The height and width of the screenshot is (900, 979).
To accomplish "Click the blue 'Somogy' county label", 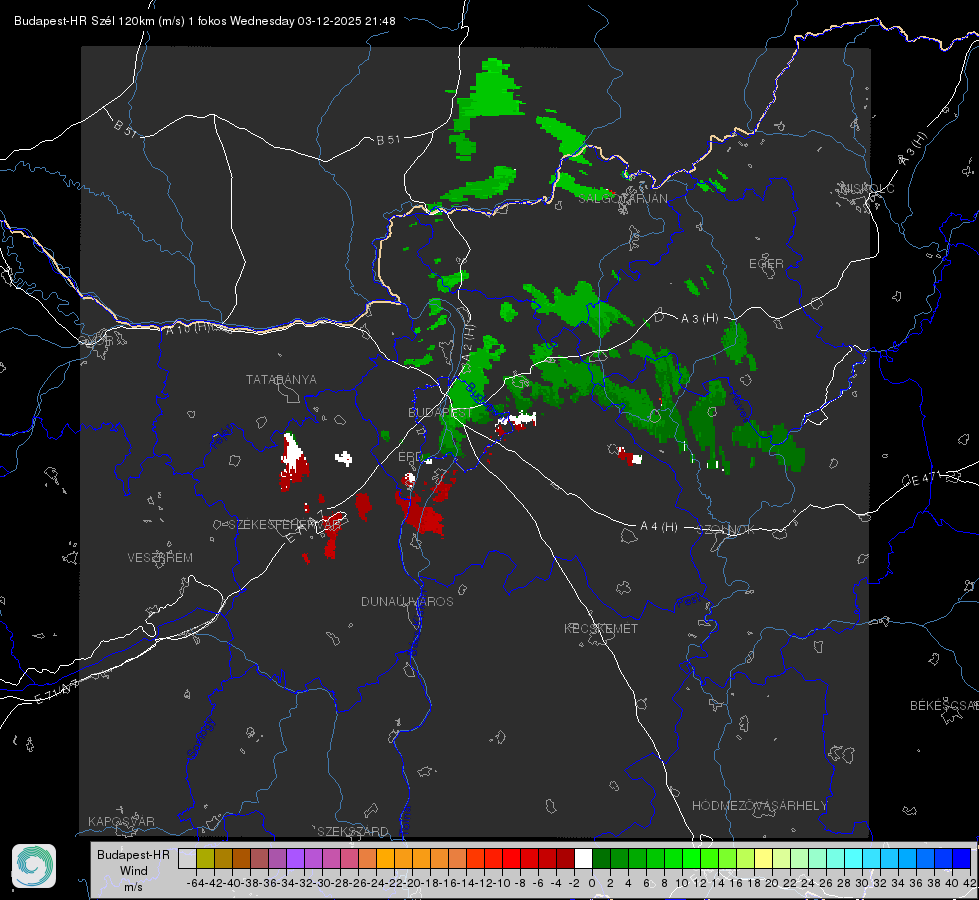I will 200,739.
